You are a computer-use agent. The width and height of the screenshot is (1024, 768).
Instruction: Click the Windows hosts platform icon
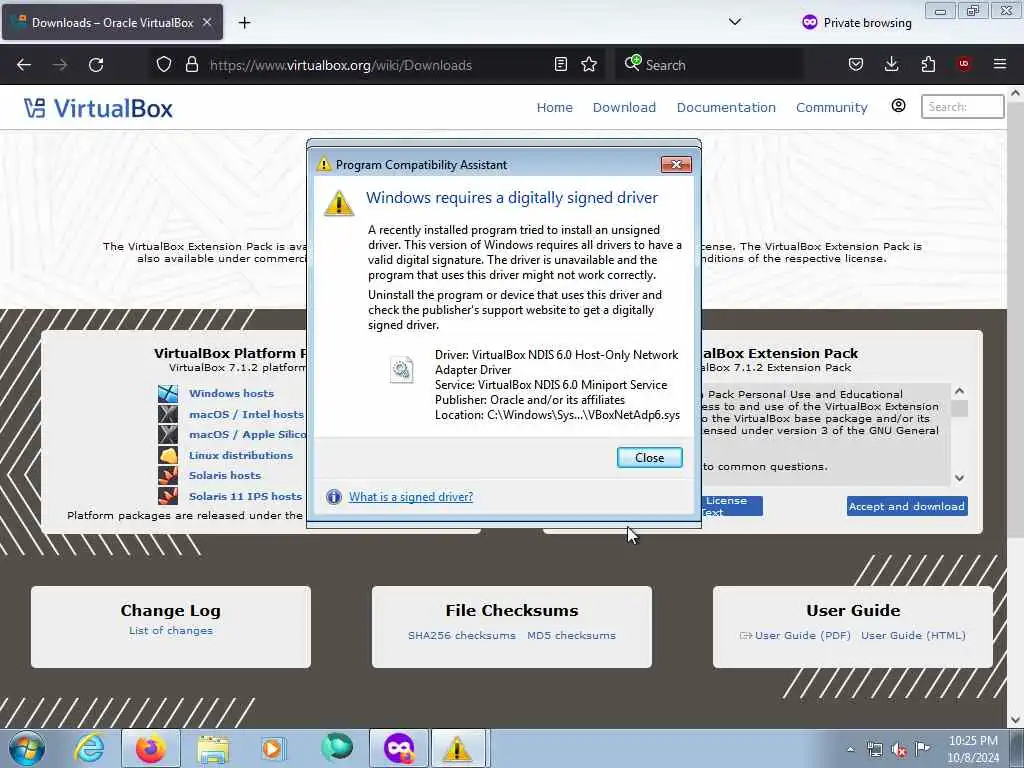click(x=168, y=393)
